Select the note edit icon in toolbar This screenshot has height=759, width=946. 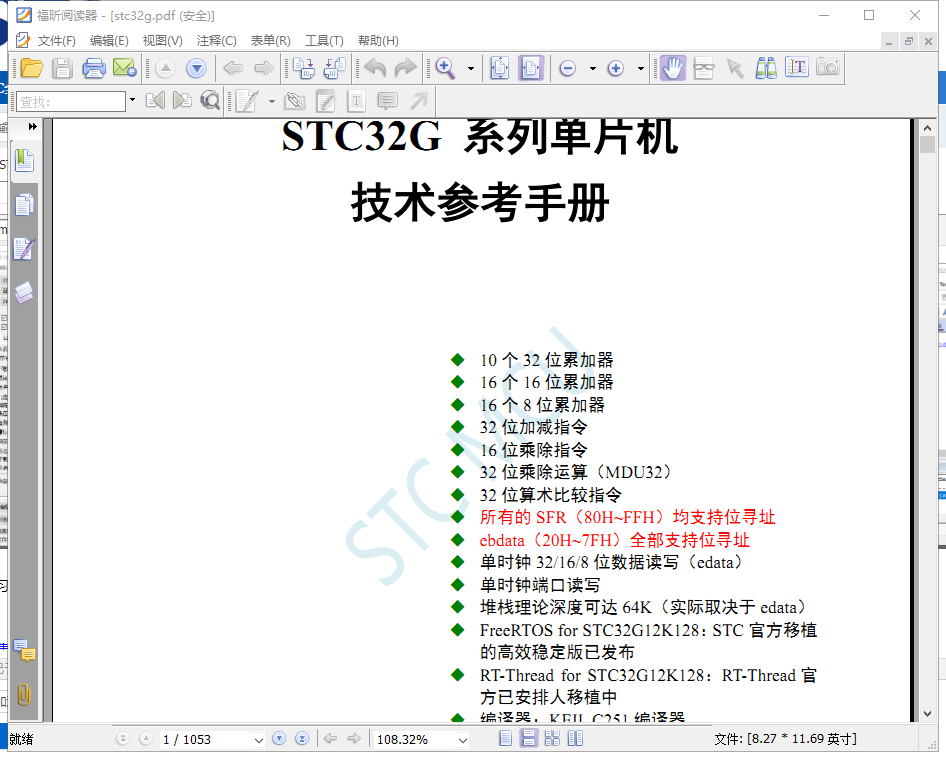[x=325, y=101]
